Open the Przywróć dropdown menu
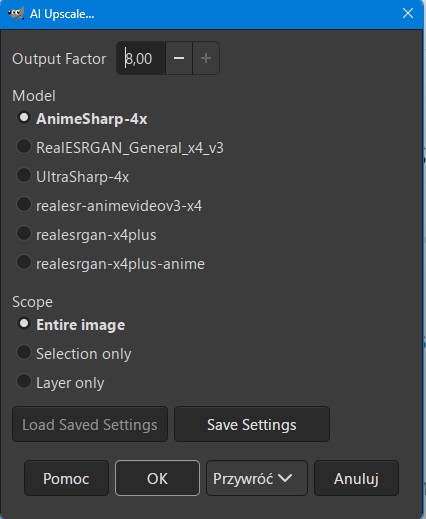This screenshot has height=519, width=426. pyautogui.click(x=257, y=478)
